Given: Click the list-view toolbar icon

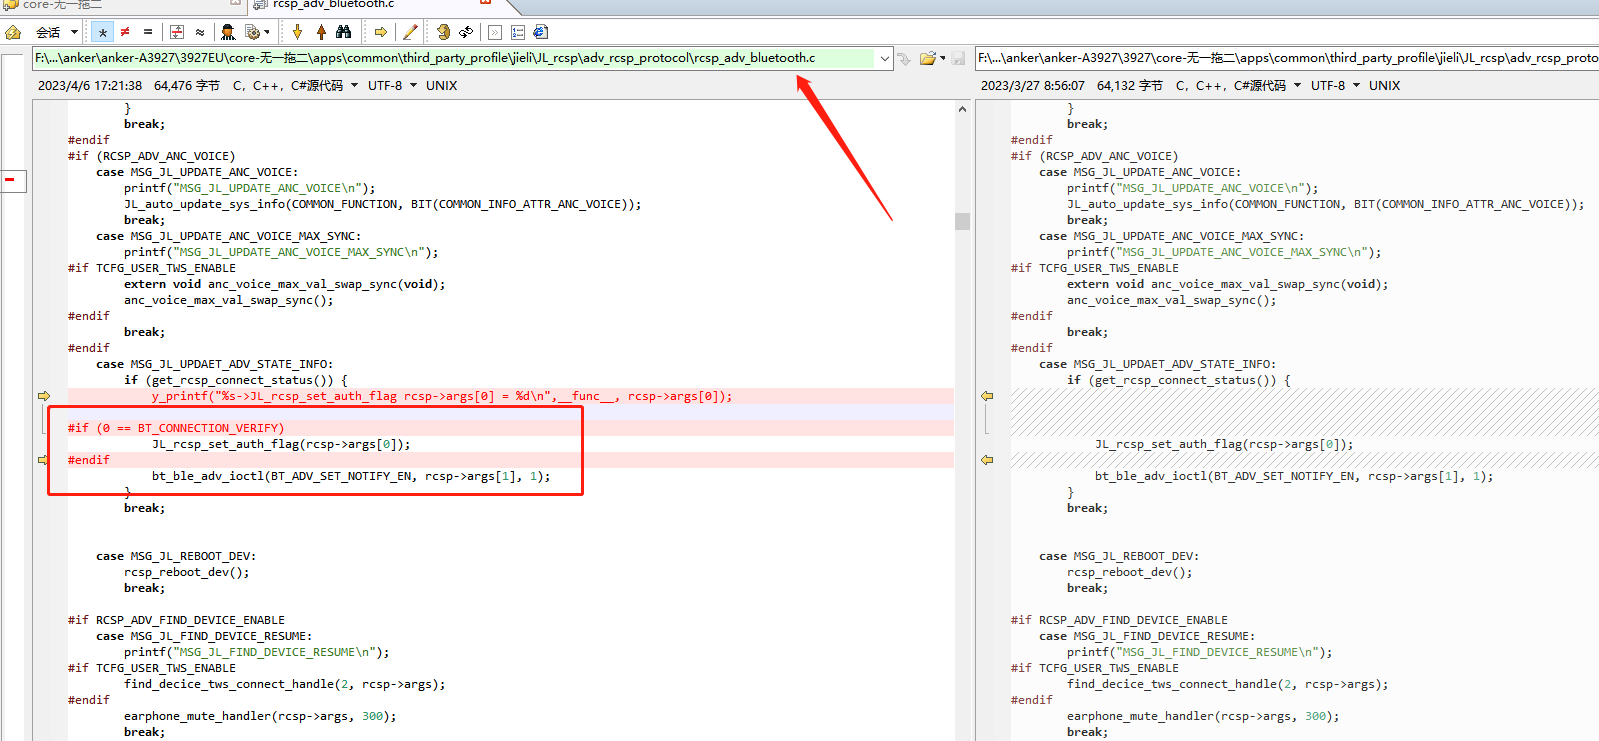Looking at the screenshot, I should pos(518,32).
